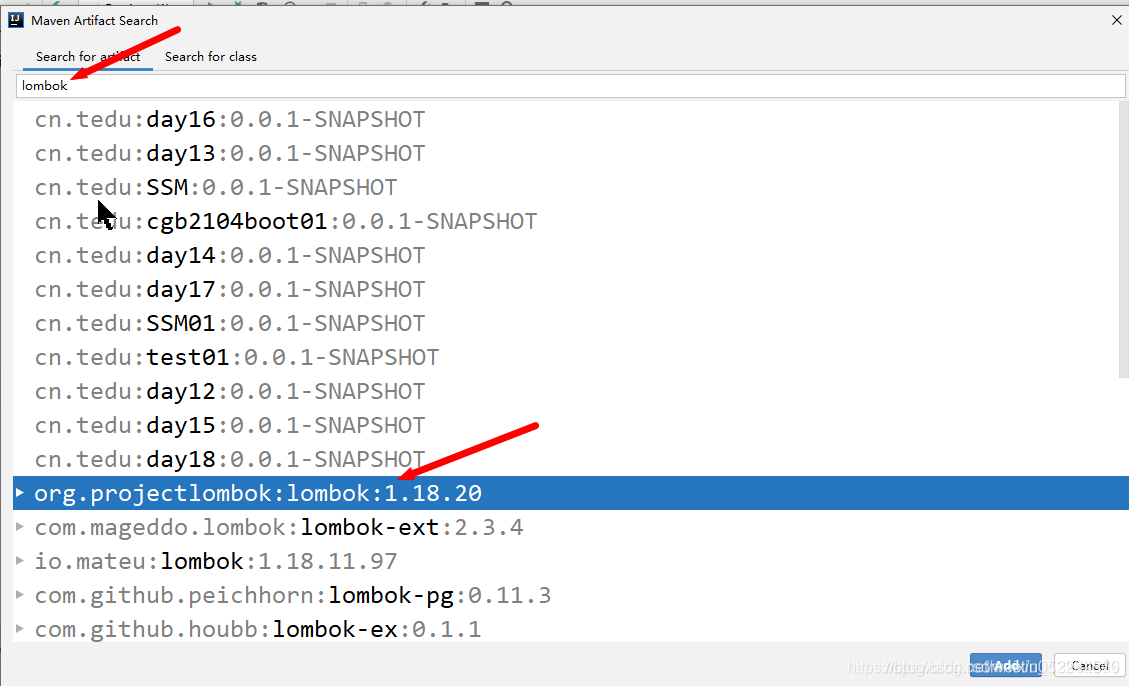Select cn.tedu:day18:0.0.1-SNAPSHOT row
The image size is (1129, 686).
565,459
